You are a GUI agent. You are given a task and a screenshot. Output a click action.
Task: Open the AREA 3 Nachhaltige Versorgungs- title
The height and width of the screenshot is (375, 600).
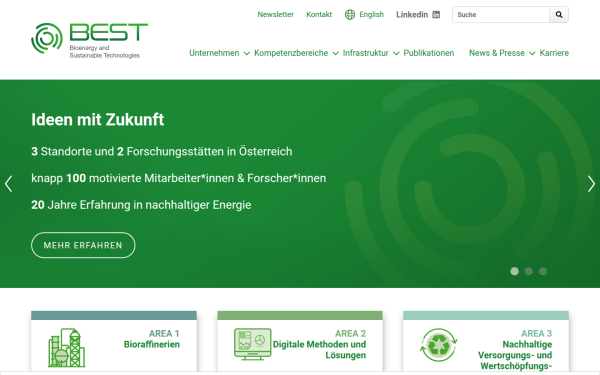click(515, 350)
